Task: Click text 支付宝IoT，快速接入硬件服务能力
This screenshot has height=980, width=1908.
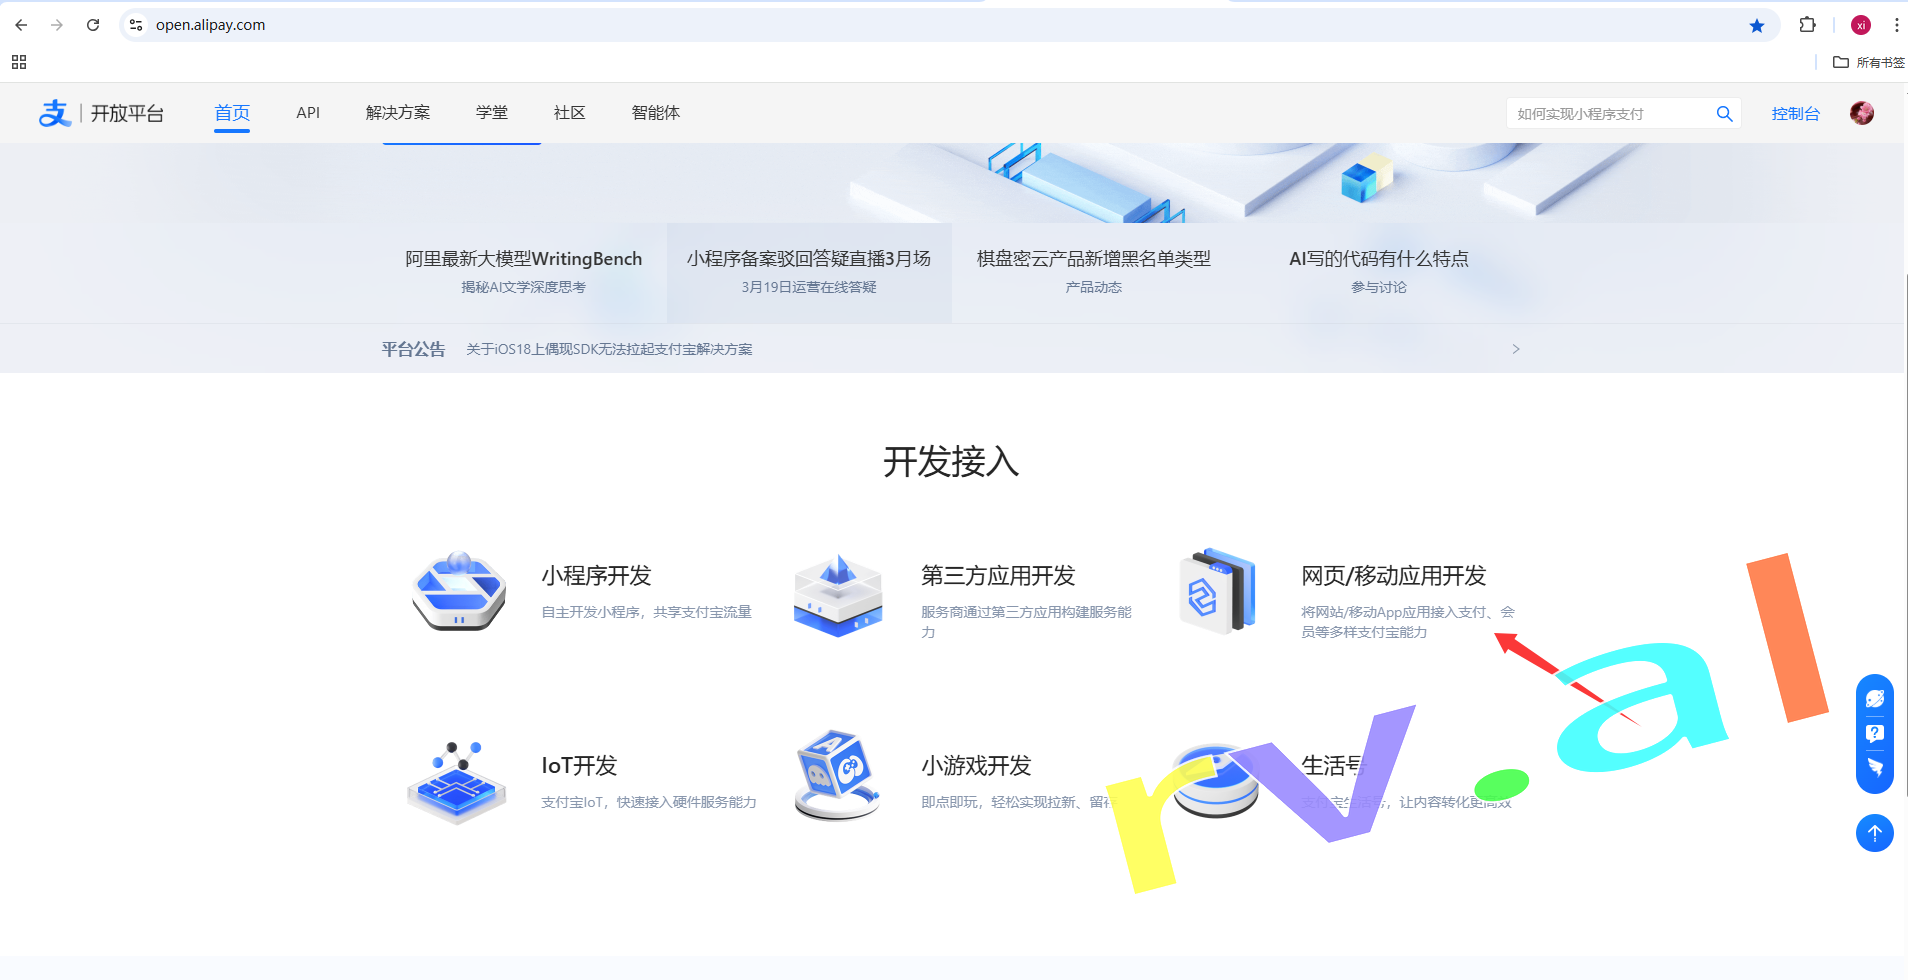Action: point(649,802)
